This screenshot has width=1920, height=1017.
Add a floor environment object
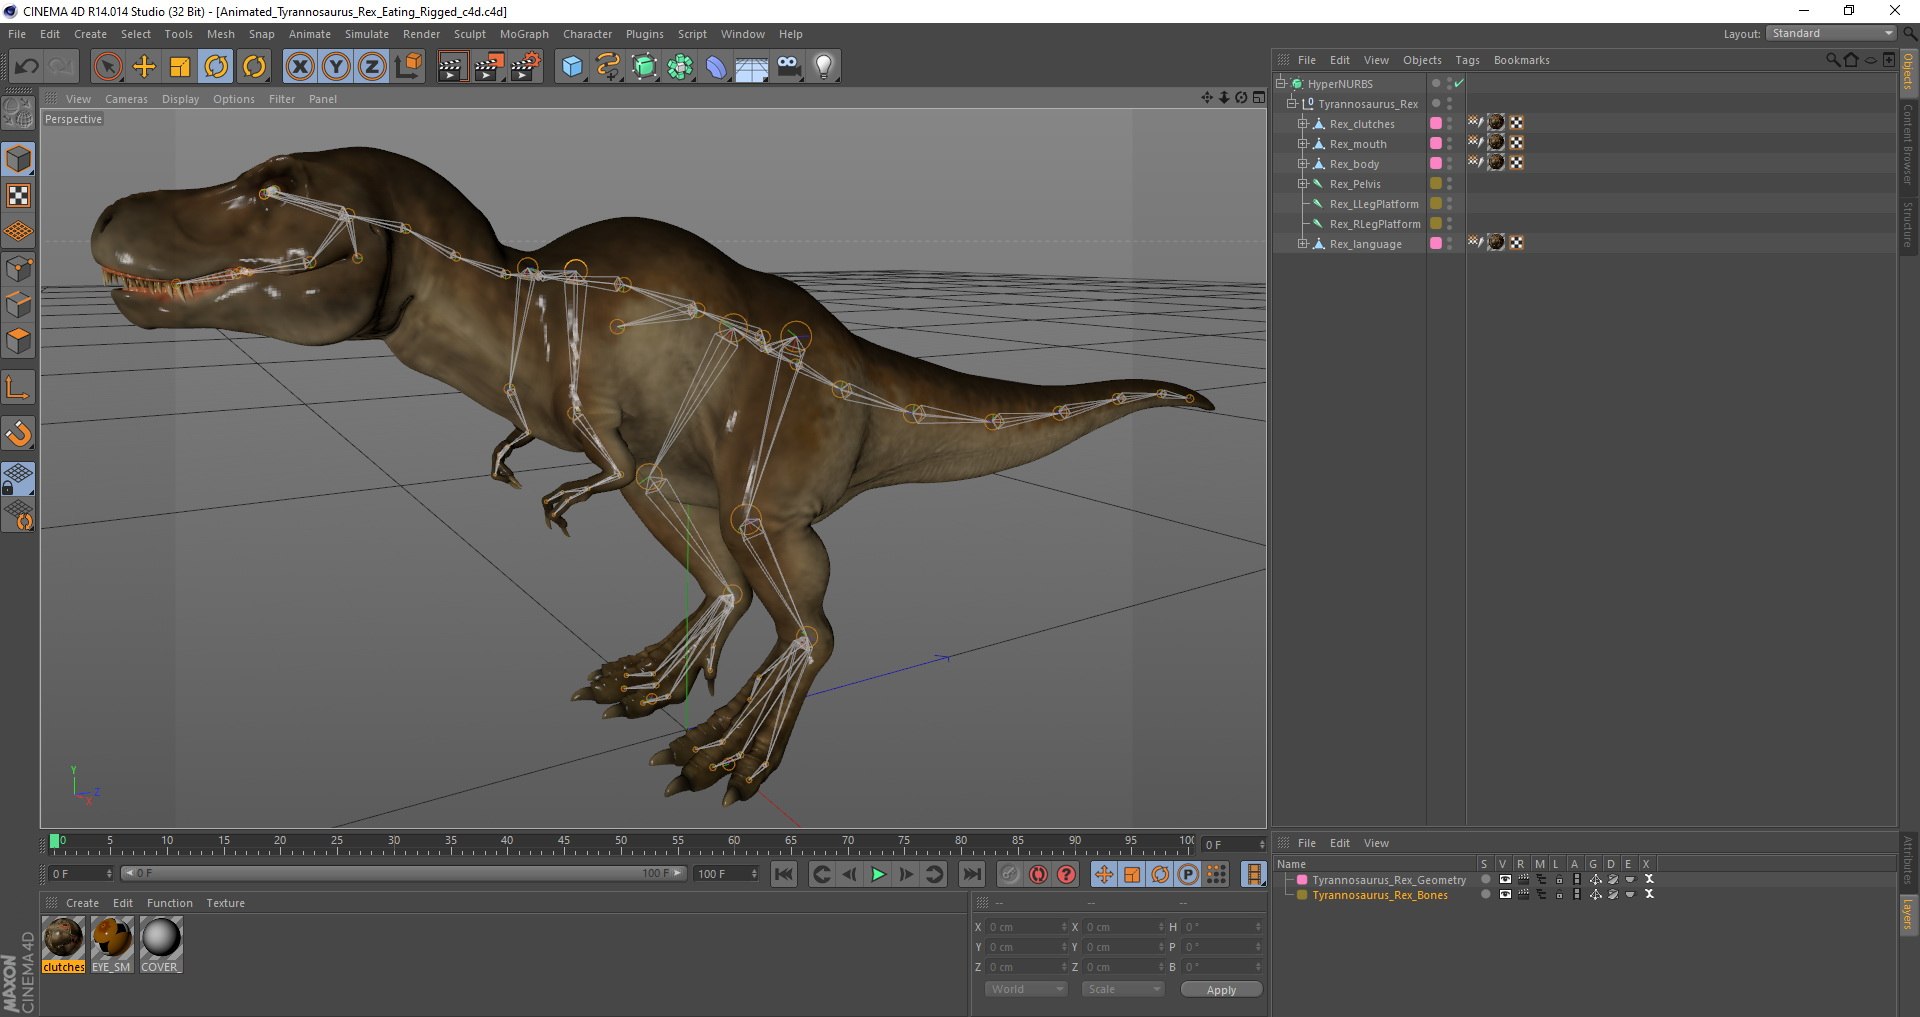click(752, 67)
